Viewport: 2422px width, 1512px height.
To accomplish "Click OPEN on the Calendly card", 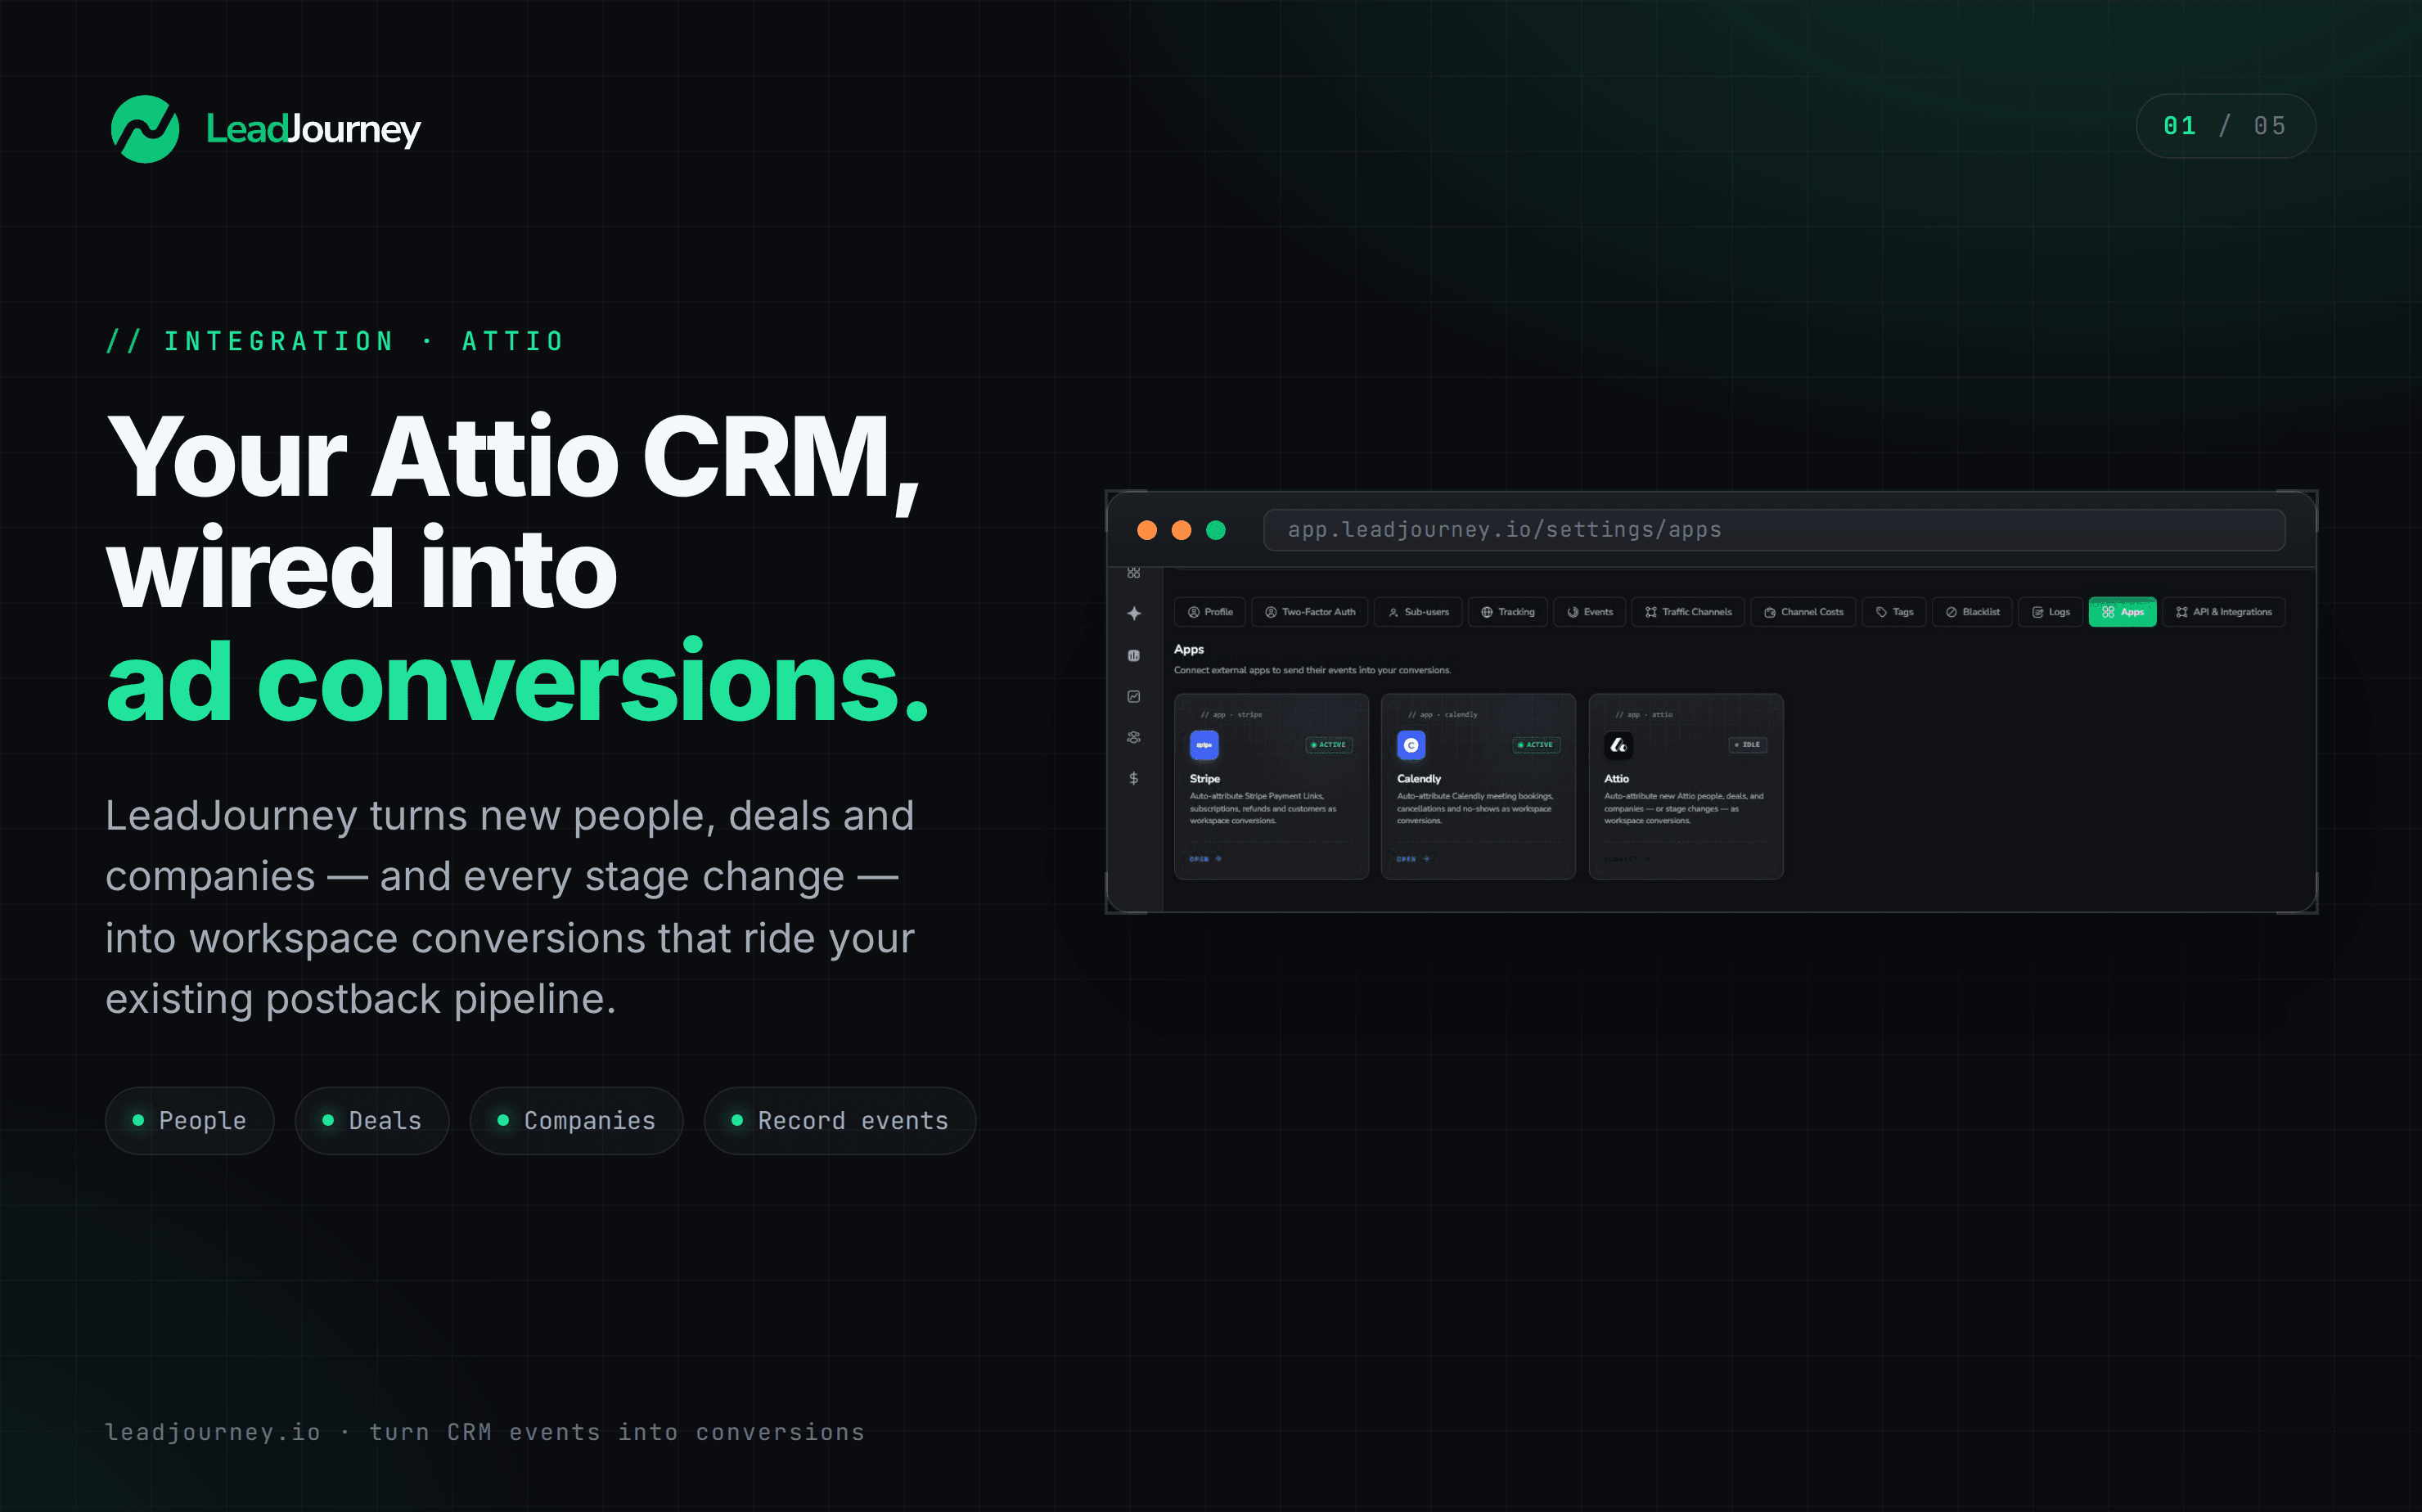I will pos(1412,859).
